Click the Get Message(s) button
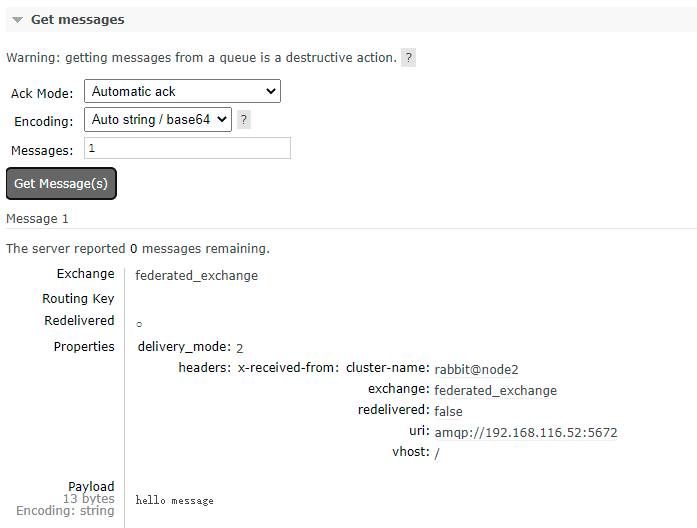Image resolution: width=697 pixels, height=528 pixels. click(61, 184)
